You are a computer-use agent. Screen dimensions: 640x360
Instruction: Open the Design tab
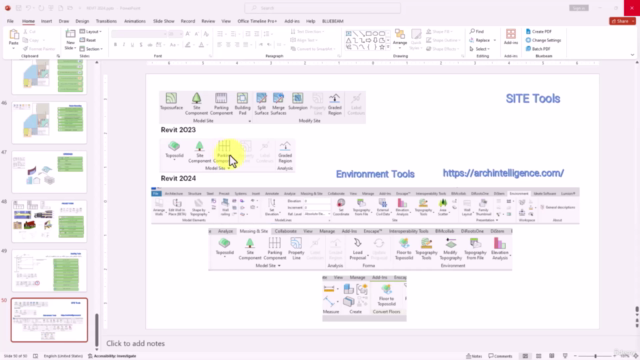(82, 21)
